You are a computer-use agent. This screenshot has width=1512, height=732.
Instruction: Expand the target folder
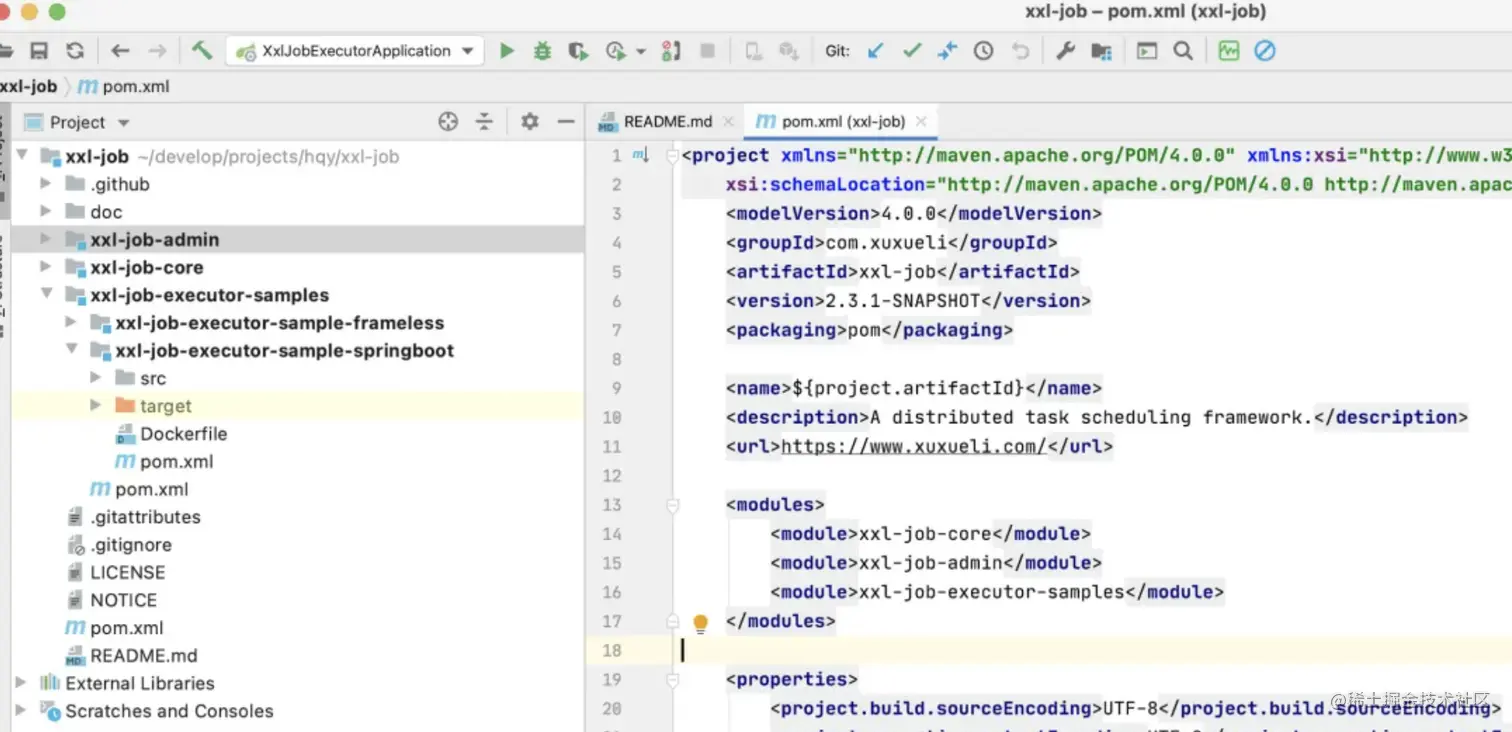pos(95,406)
